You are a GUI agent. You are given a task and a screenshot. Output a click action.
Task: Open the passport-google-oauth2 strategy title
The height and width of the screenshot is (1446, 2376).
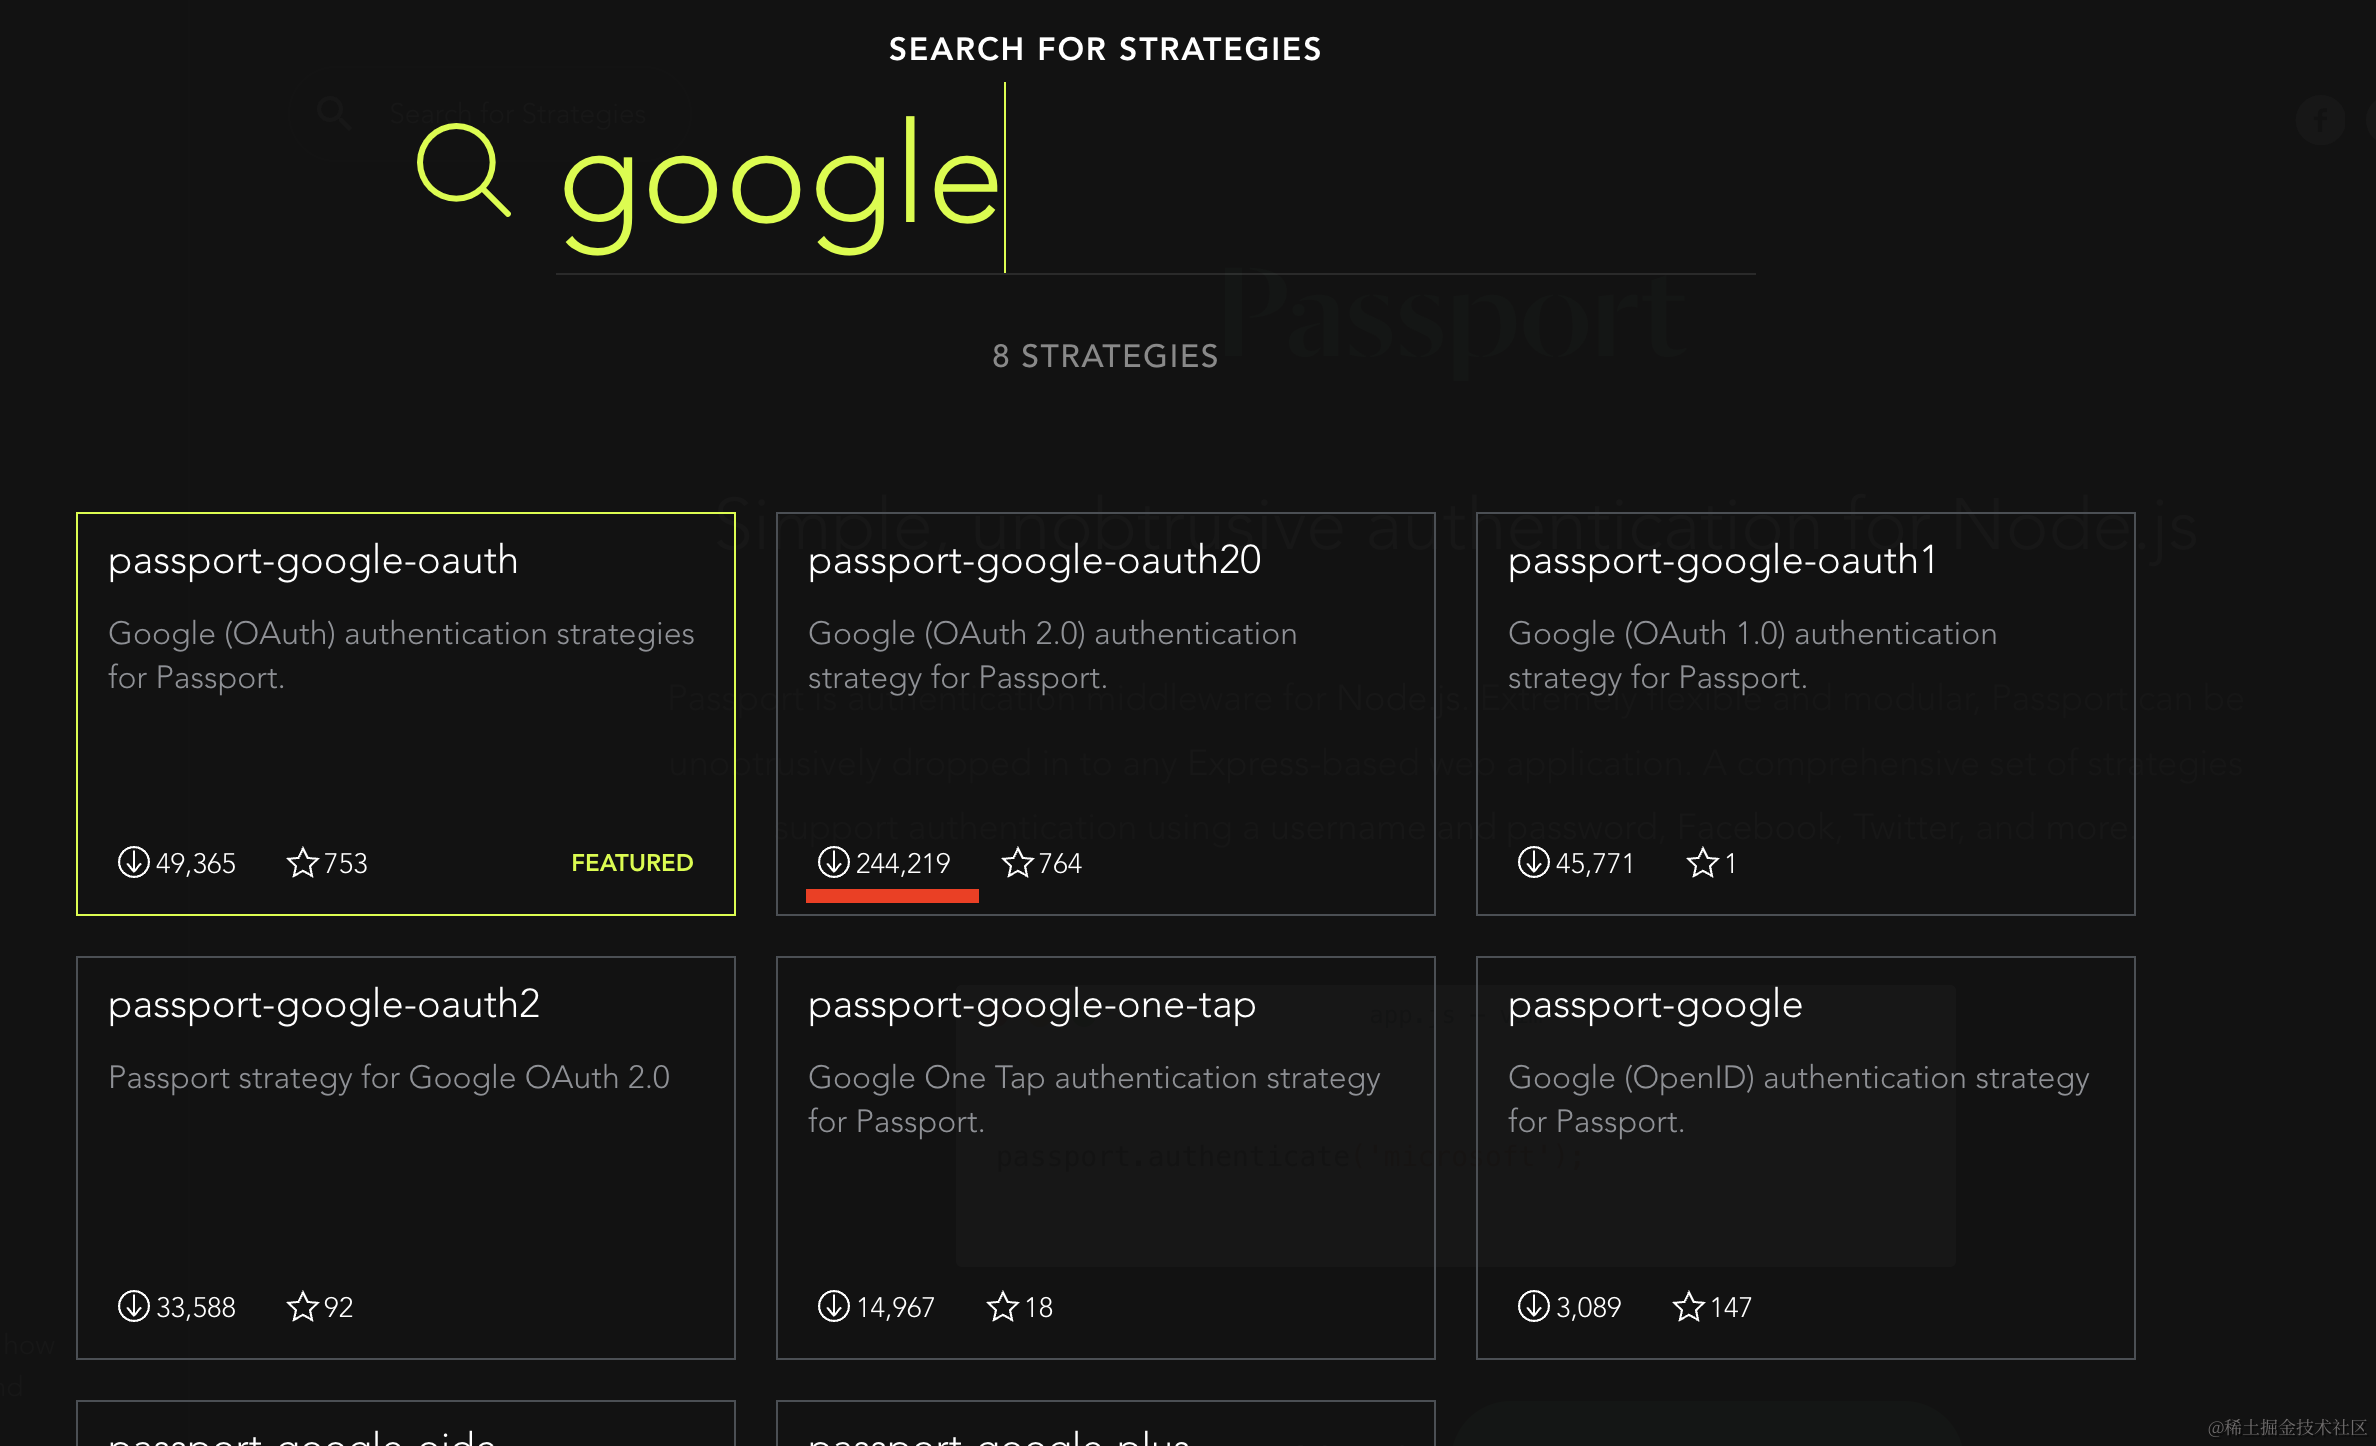click(324, 1005)
